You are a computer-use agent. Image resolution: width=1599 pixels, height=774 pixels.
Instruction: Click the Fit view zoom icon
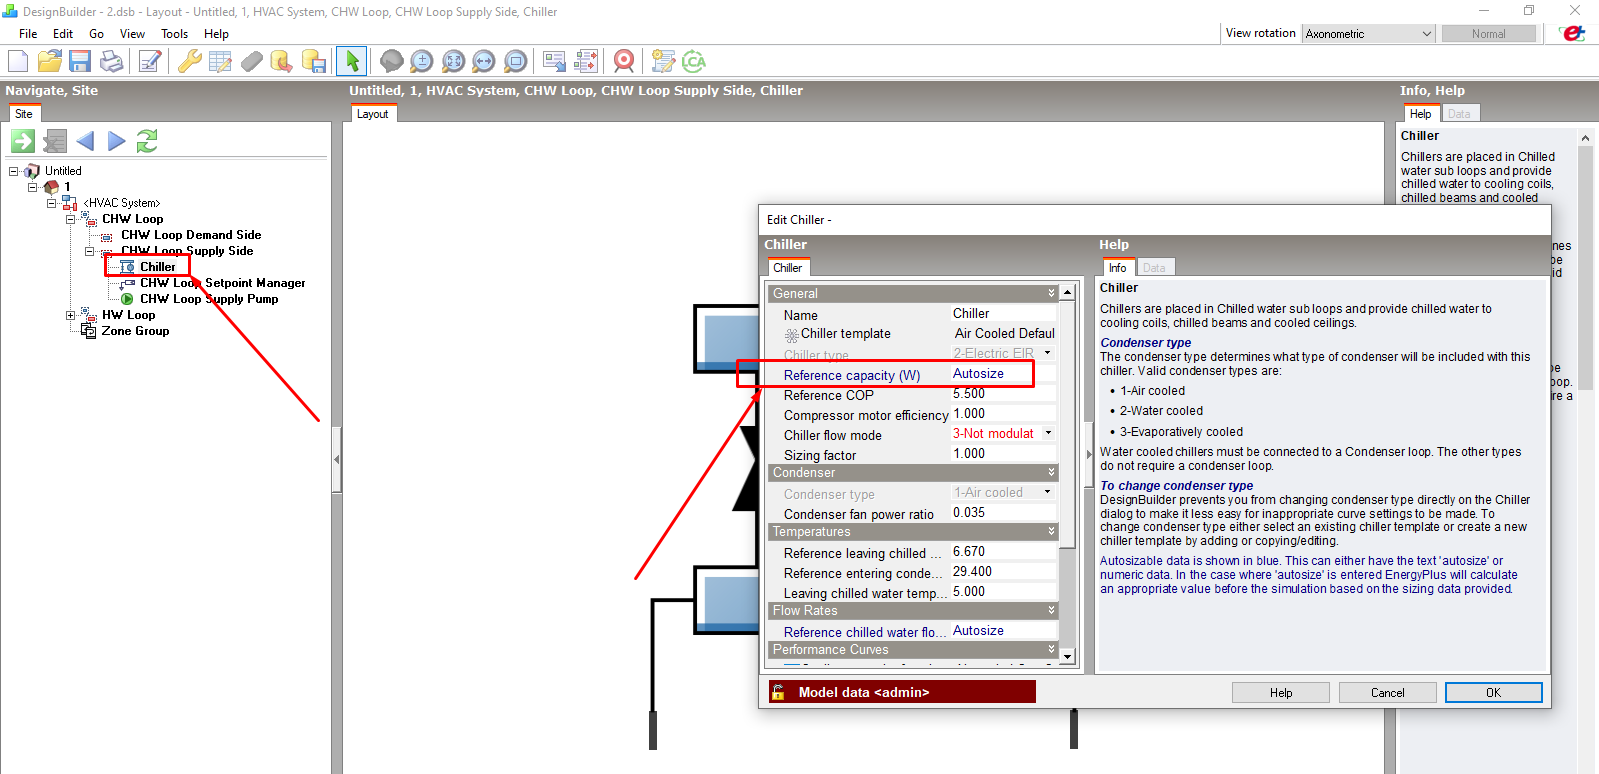click(x=453, y=61)
